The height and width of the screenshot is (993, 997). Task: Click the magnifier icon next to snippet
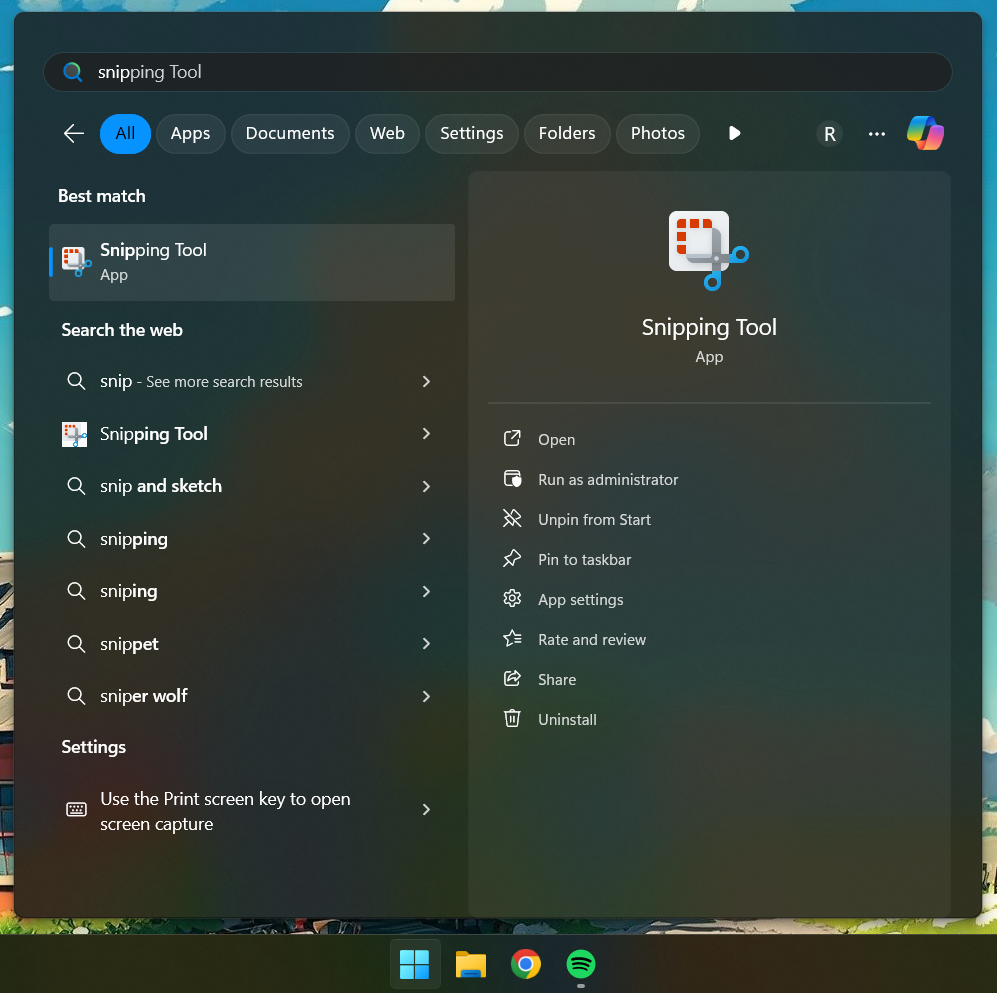[76, 644]
